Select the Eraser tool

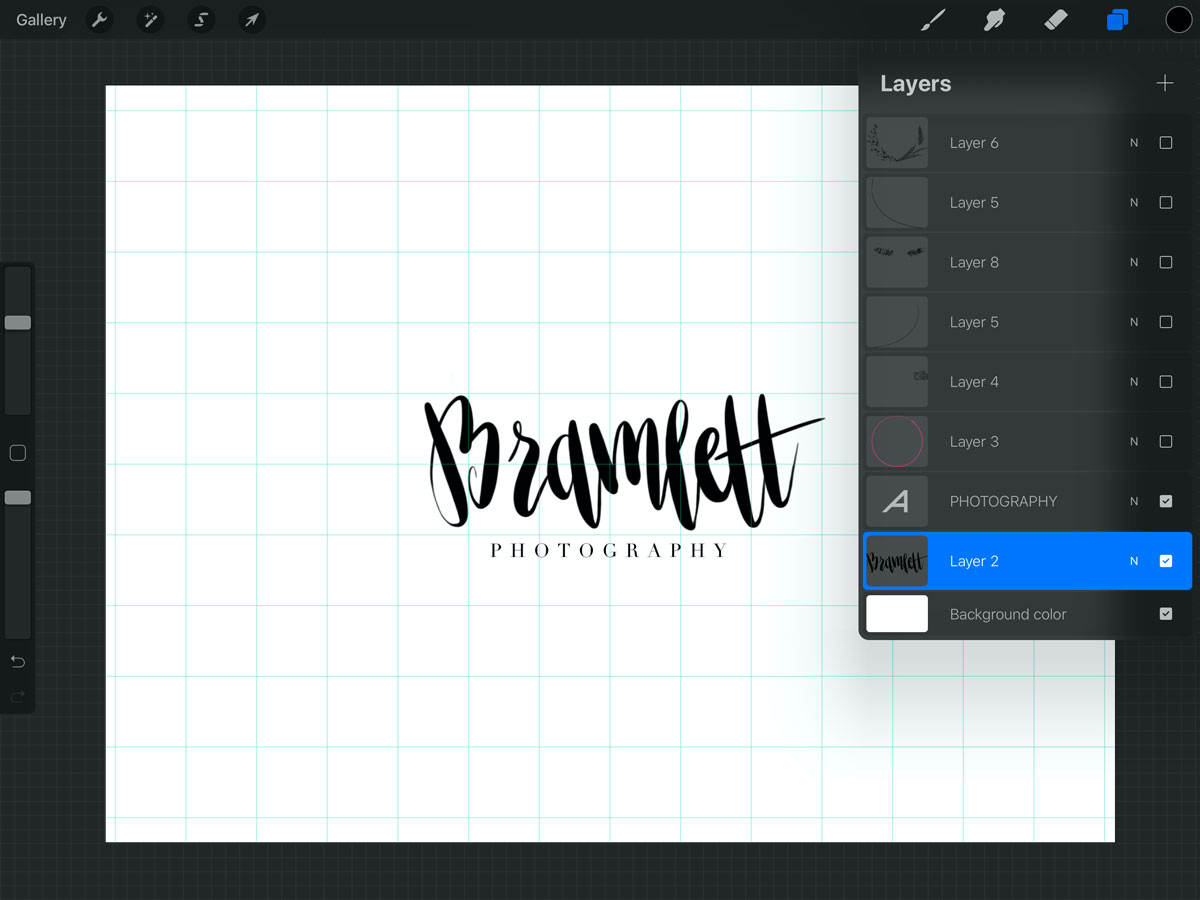(x=1056, y=19)
